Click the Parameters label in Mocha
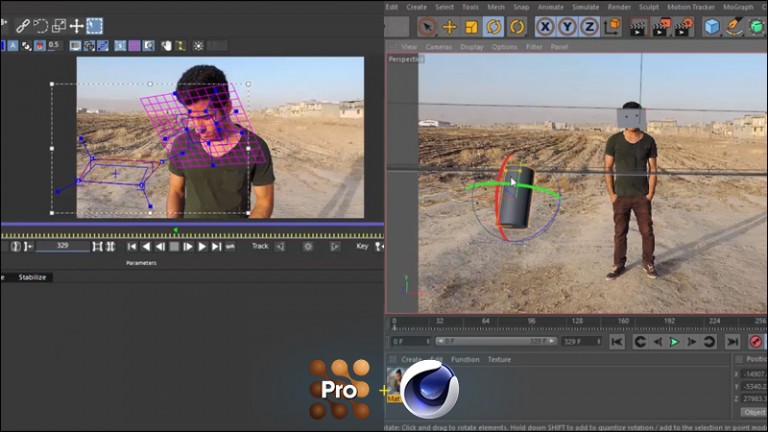Viewport: 768px width, 432px height. tap(141, 263)
